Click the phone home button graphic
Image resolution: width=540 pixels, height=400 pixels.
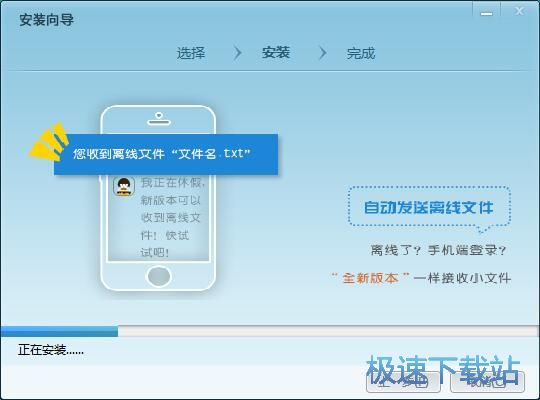[158, 276]
